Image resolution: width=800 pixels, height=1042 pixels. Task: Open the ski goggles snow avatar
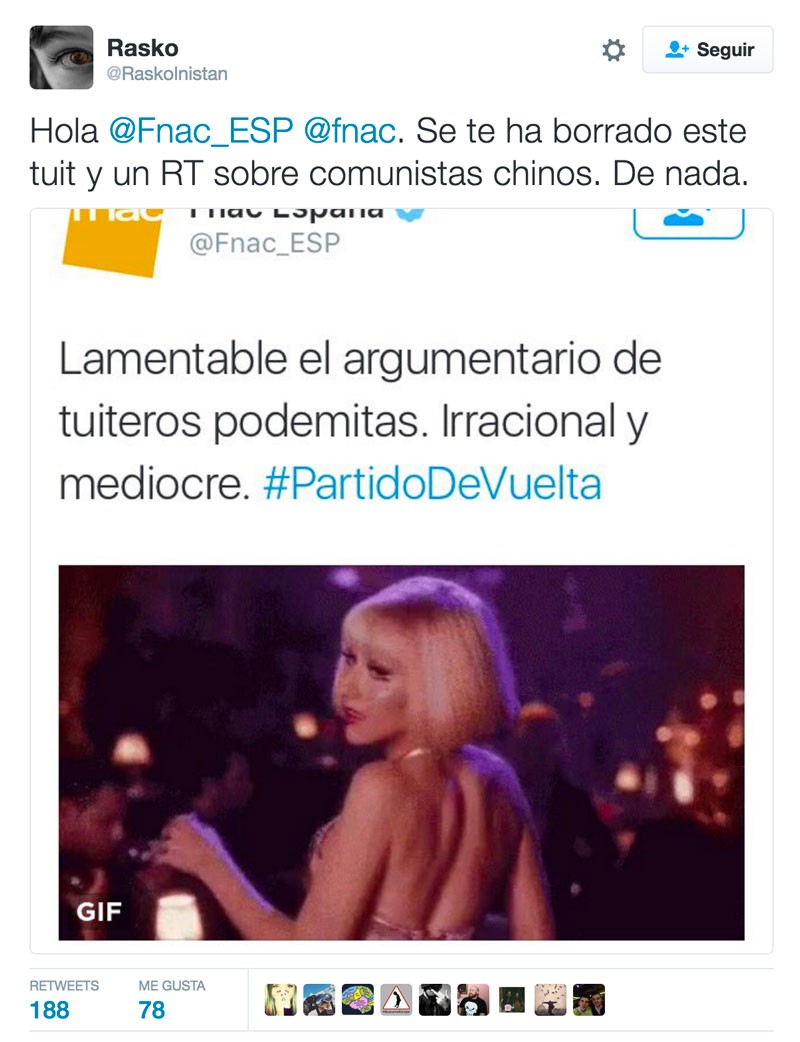(319, 1000)
